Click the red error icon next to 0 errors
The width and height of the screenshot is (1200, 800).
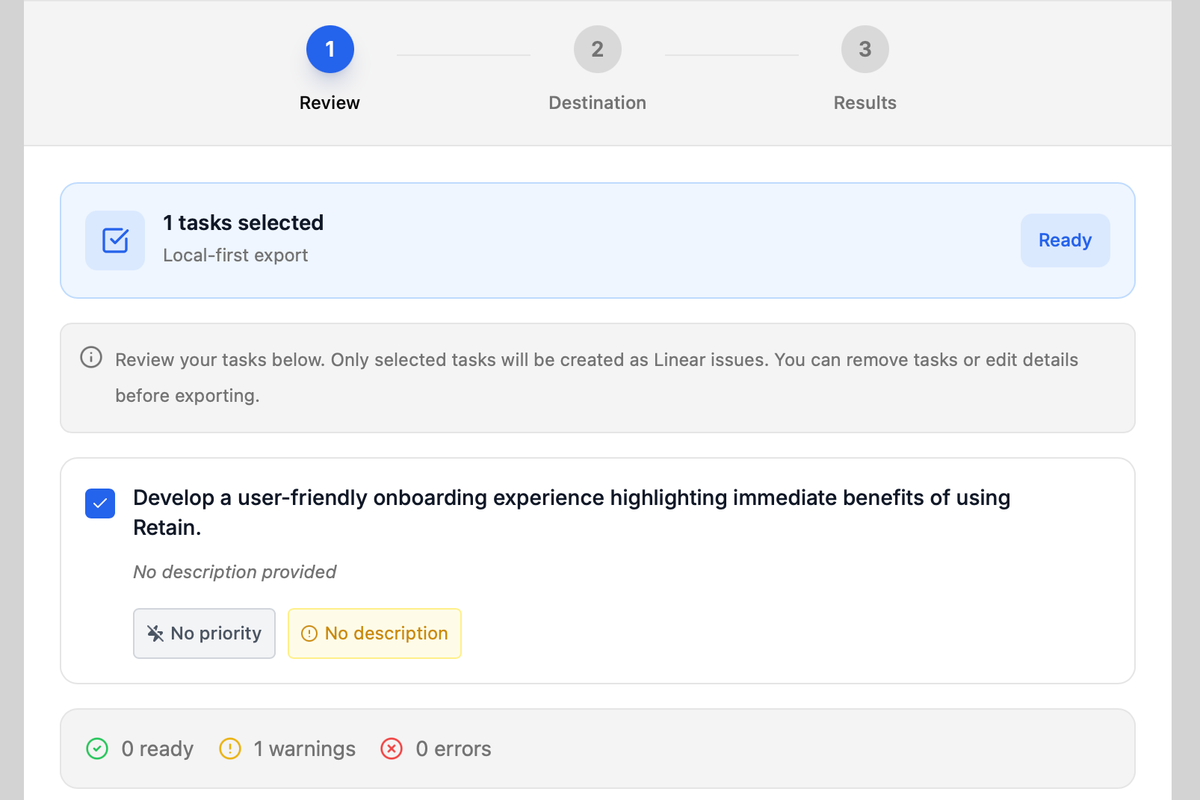pos(390,748)
